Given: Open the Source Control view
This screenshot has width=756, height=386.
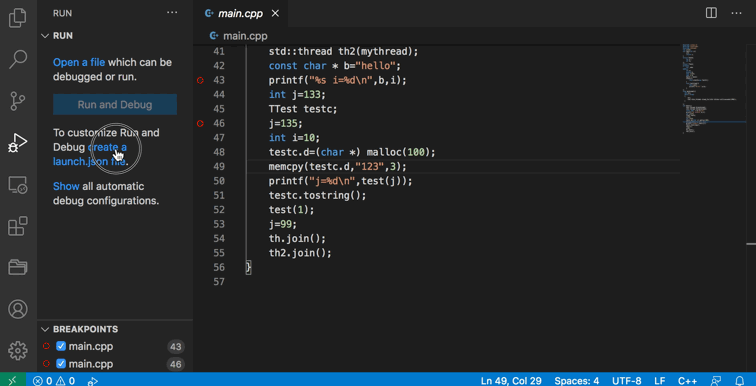Looking at the screenshot, I should coord(18,101).
